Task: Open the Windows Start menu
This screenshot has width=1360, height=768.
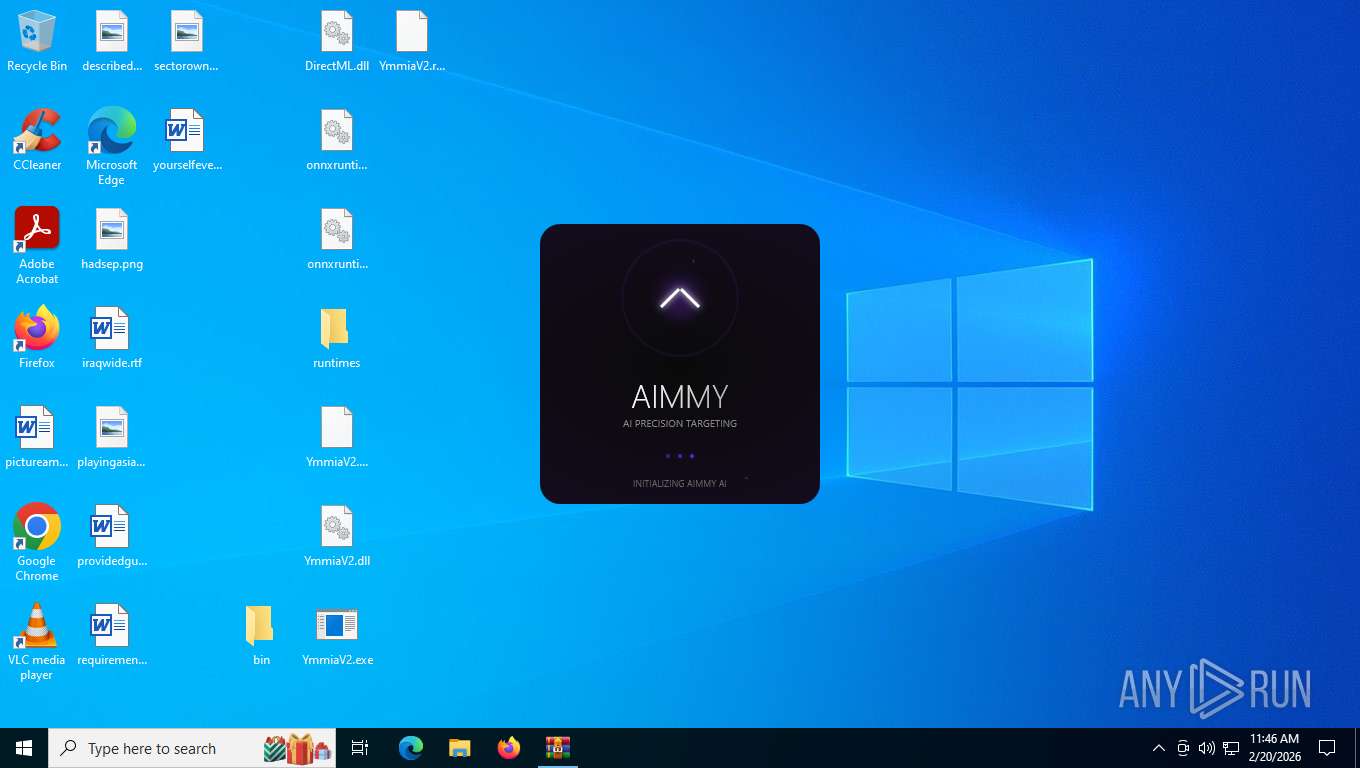Action: tap(24, 748)
